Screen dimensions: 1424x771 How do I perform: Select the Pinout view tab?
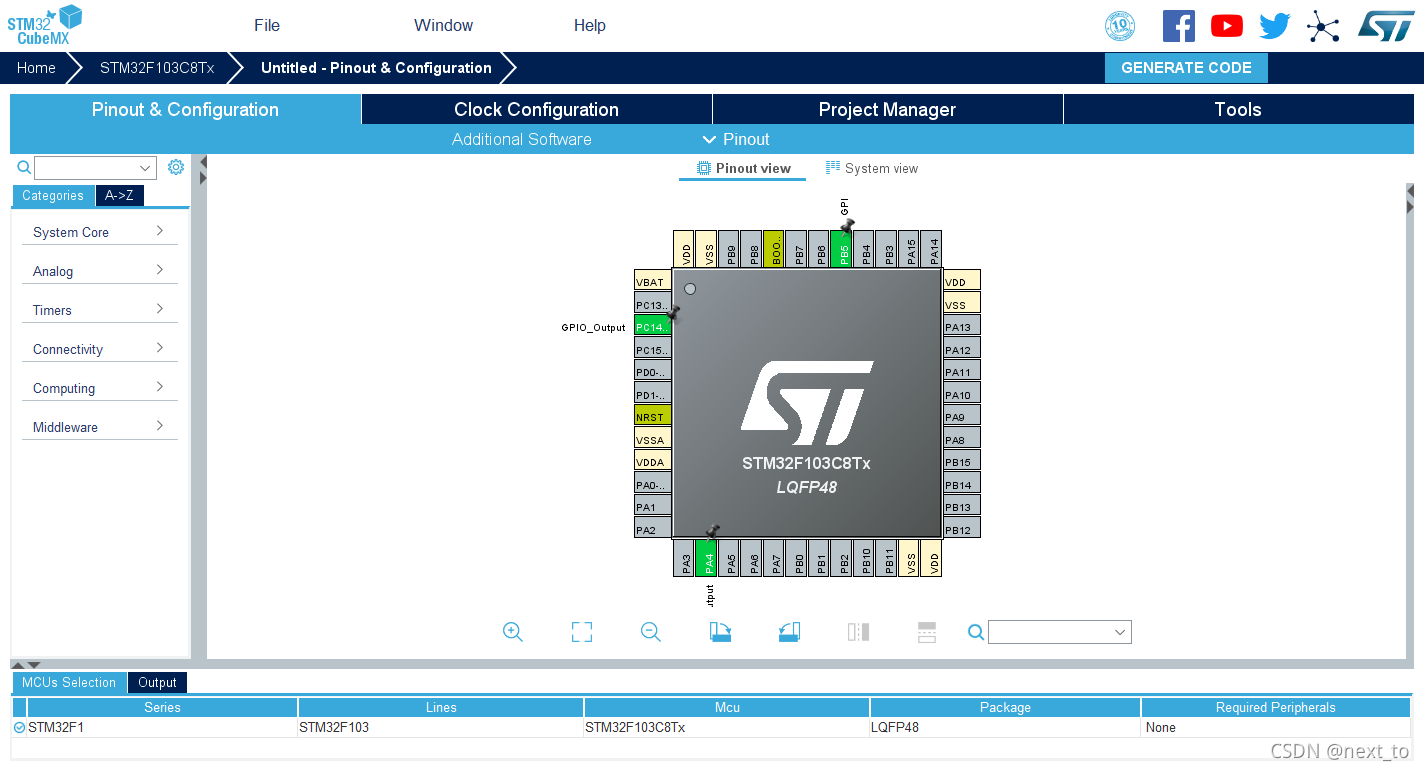(x=744, y=168)
